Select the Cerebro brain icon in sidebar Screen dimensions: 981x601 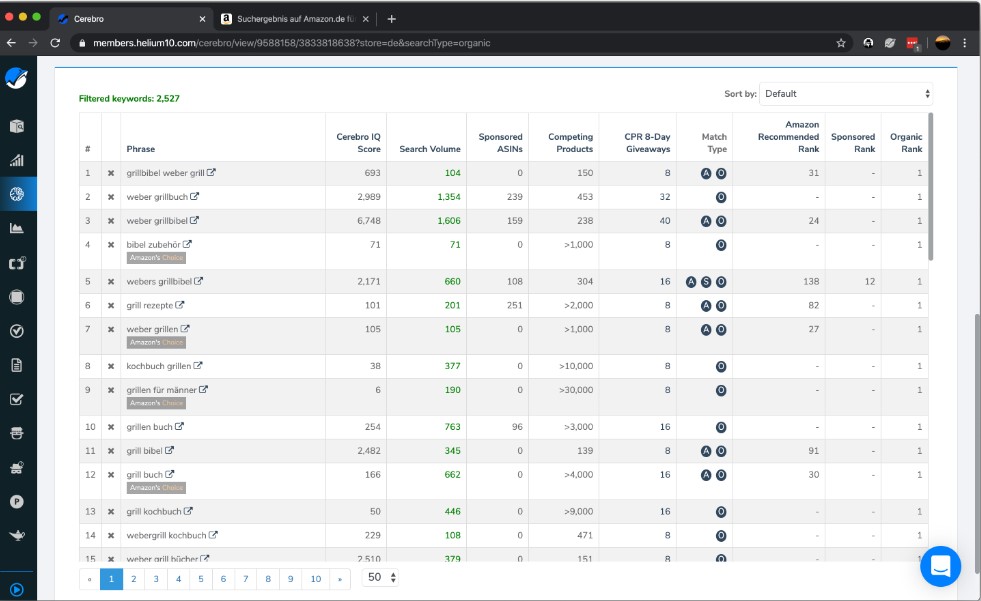click(x=17, y=194)
